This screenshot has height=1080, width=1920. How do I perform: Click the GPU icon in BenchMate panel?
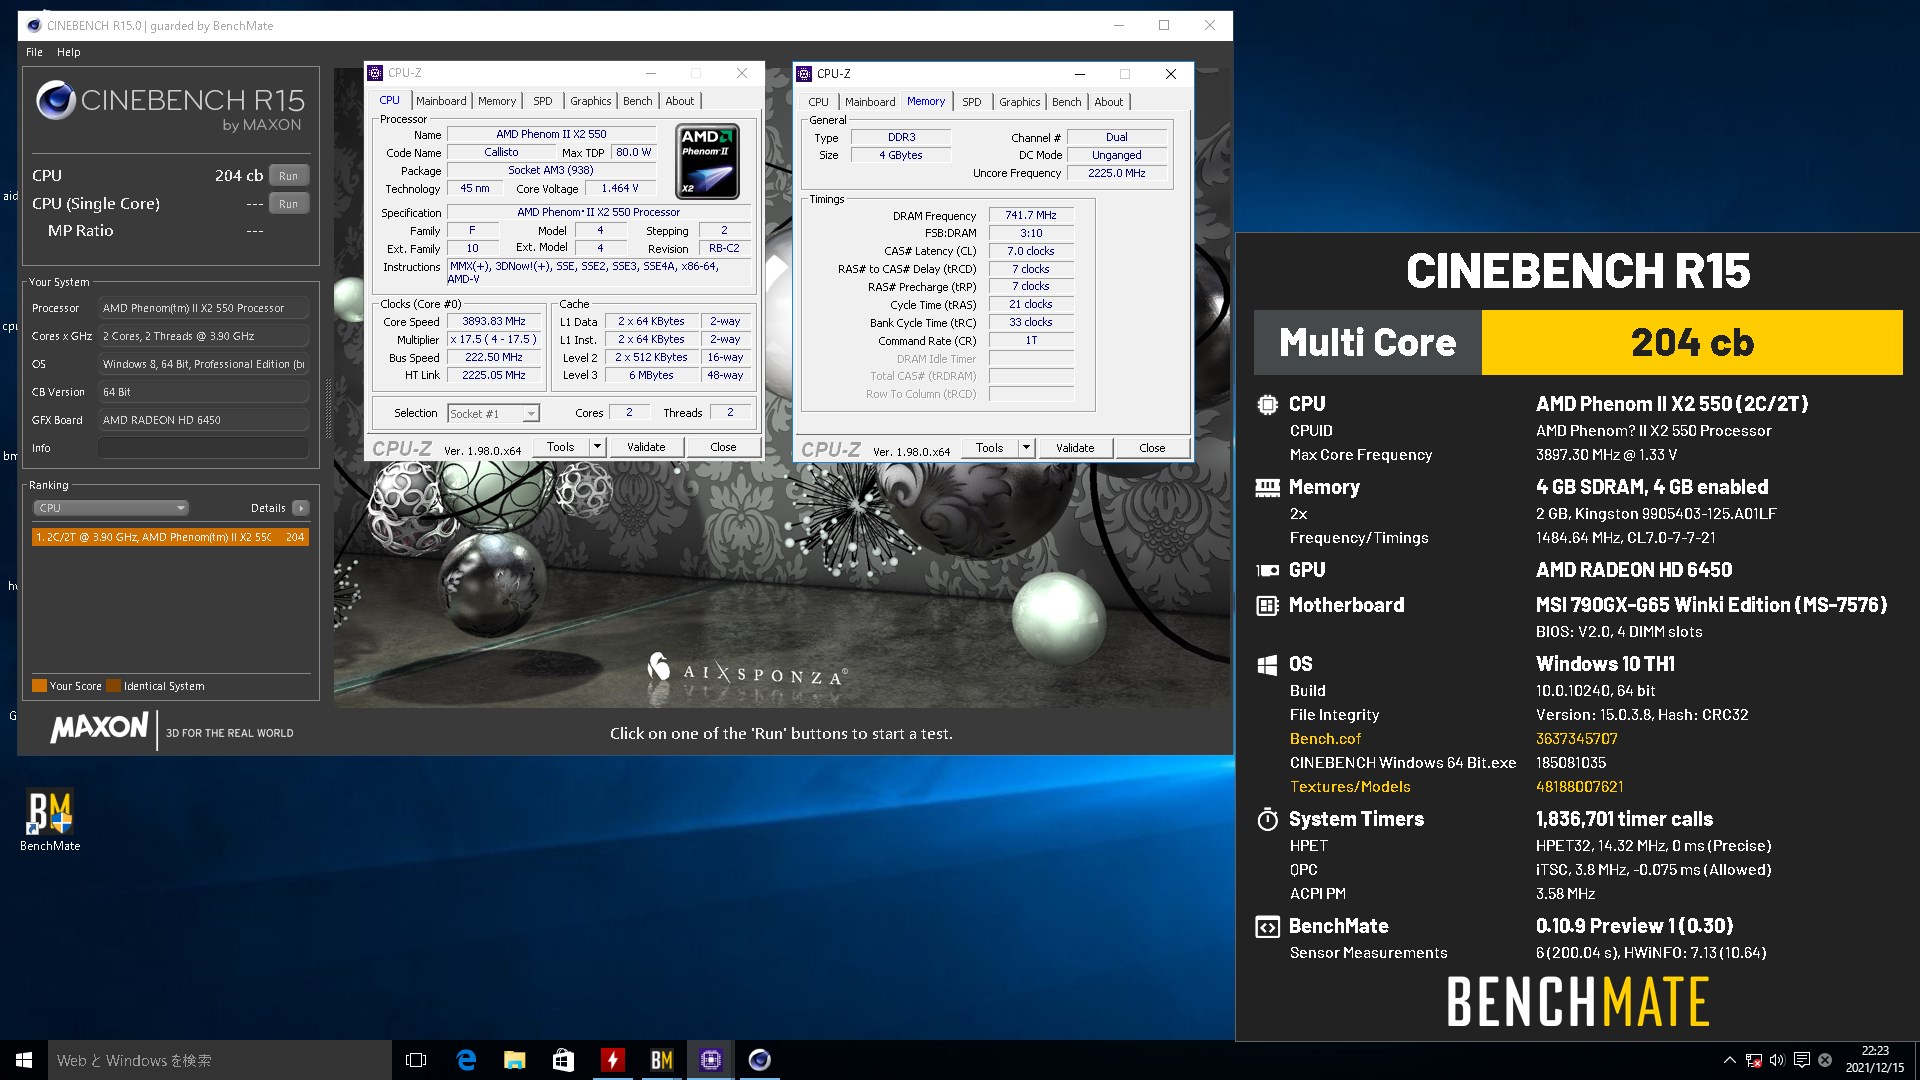(1267, 570)
